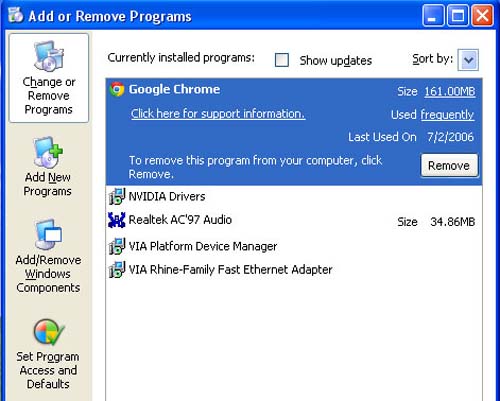
Task: Open Click here for support information link
Action: (218, 114)
